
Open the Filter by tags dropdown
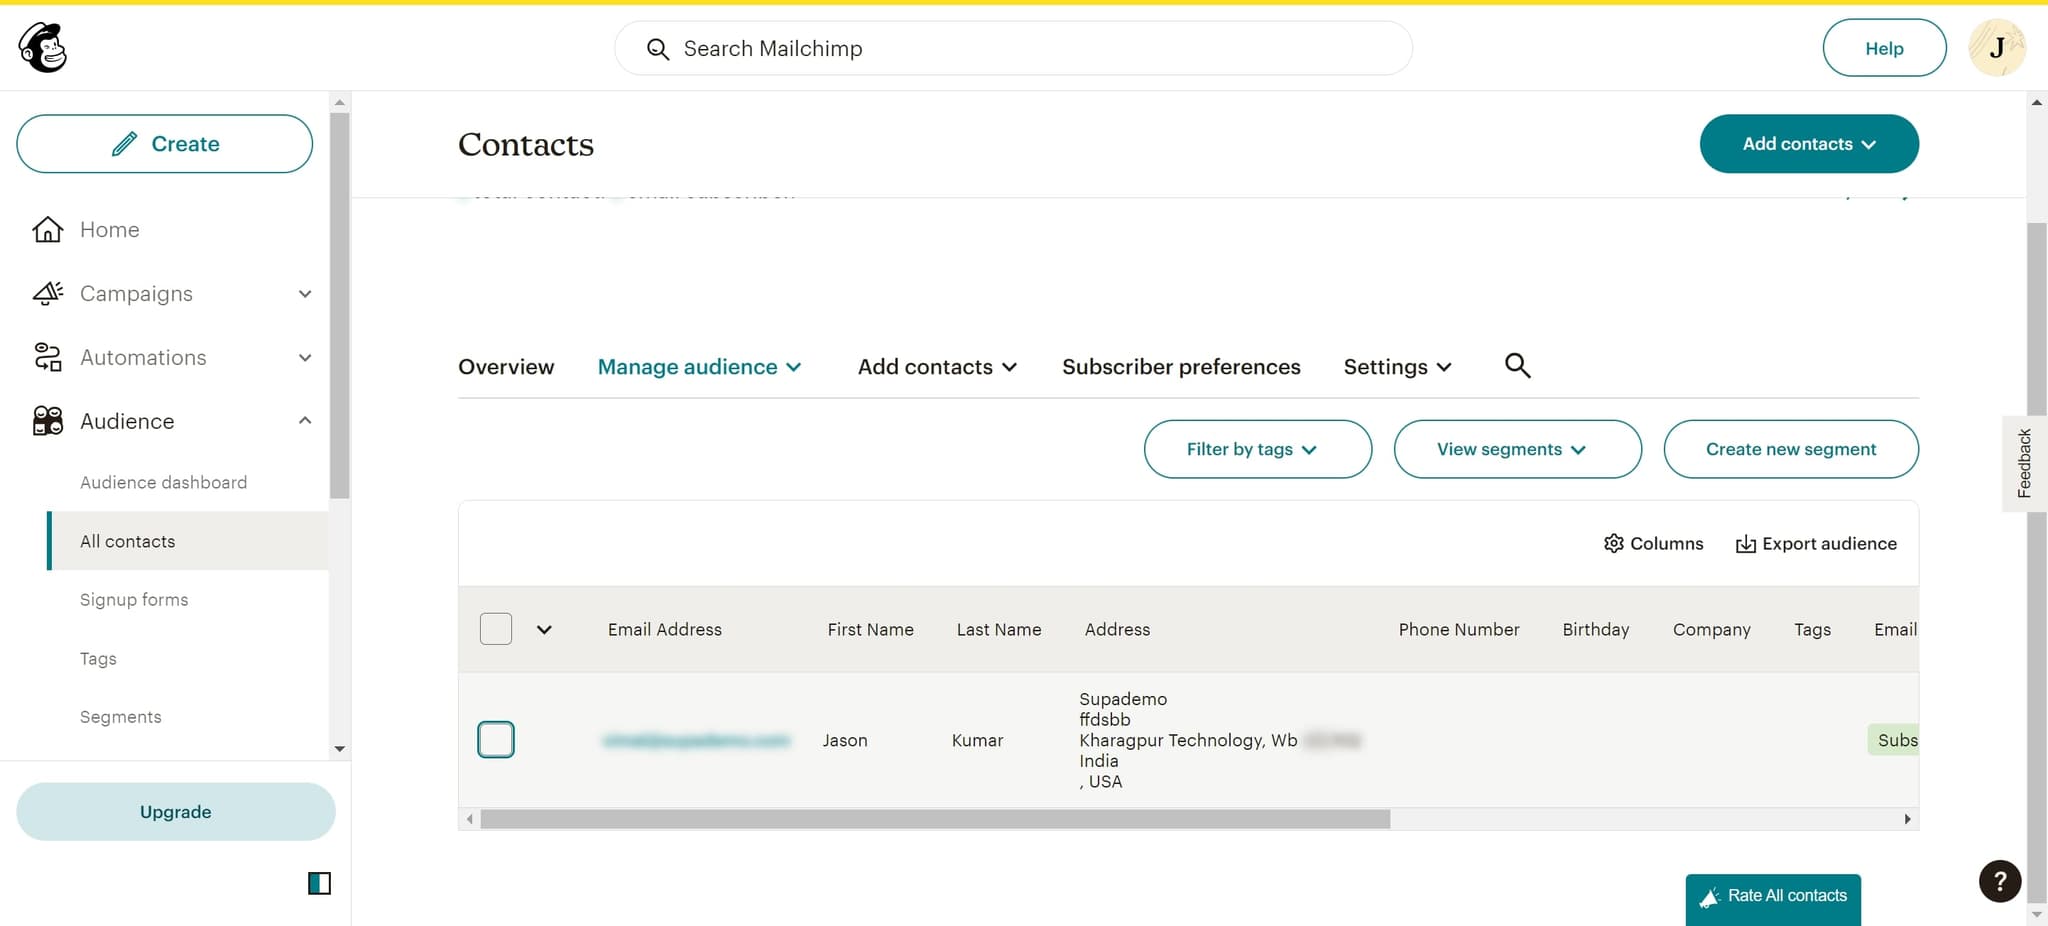(1257, 449)
